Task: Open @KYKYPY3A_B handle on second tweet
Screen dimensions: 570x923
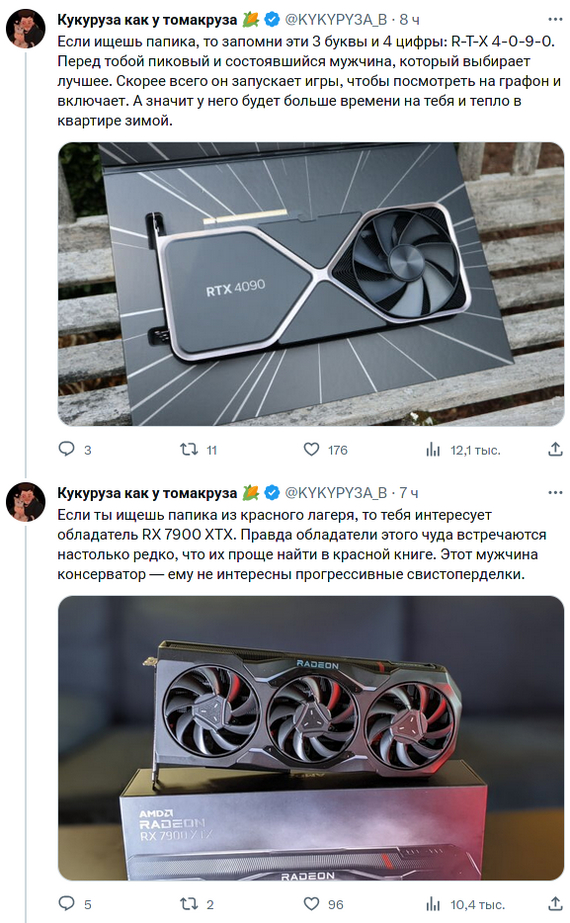Action: 336,493
